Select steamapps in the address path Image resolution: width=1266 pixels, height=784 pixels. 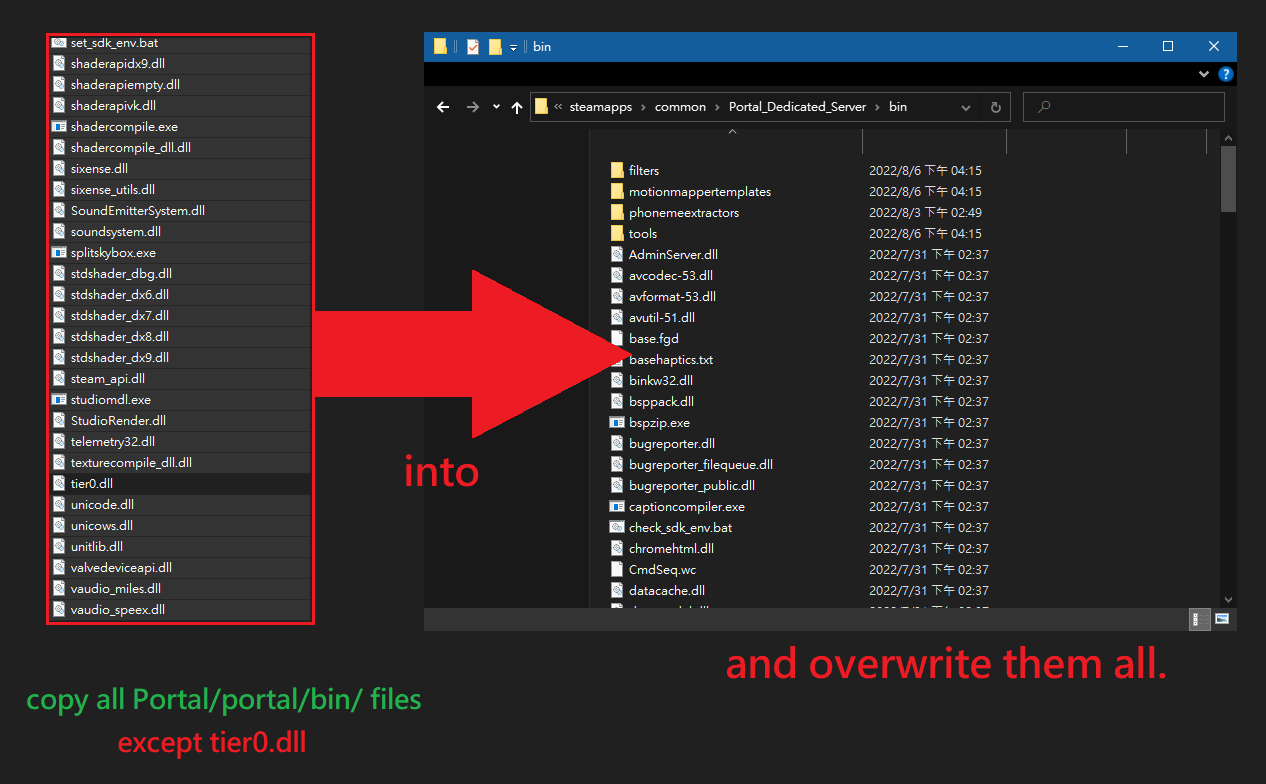click(x=600, y=107)
